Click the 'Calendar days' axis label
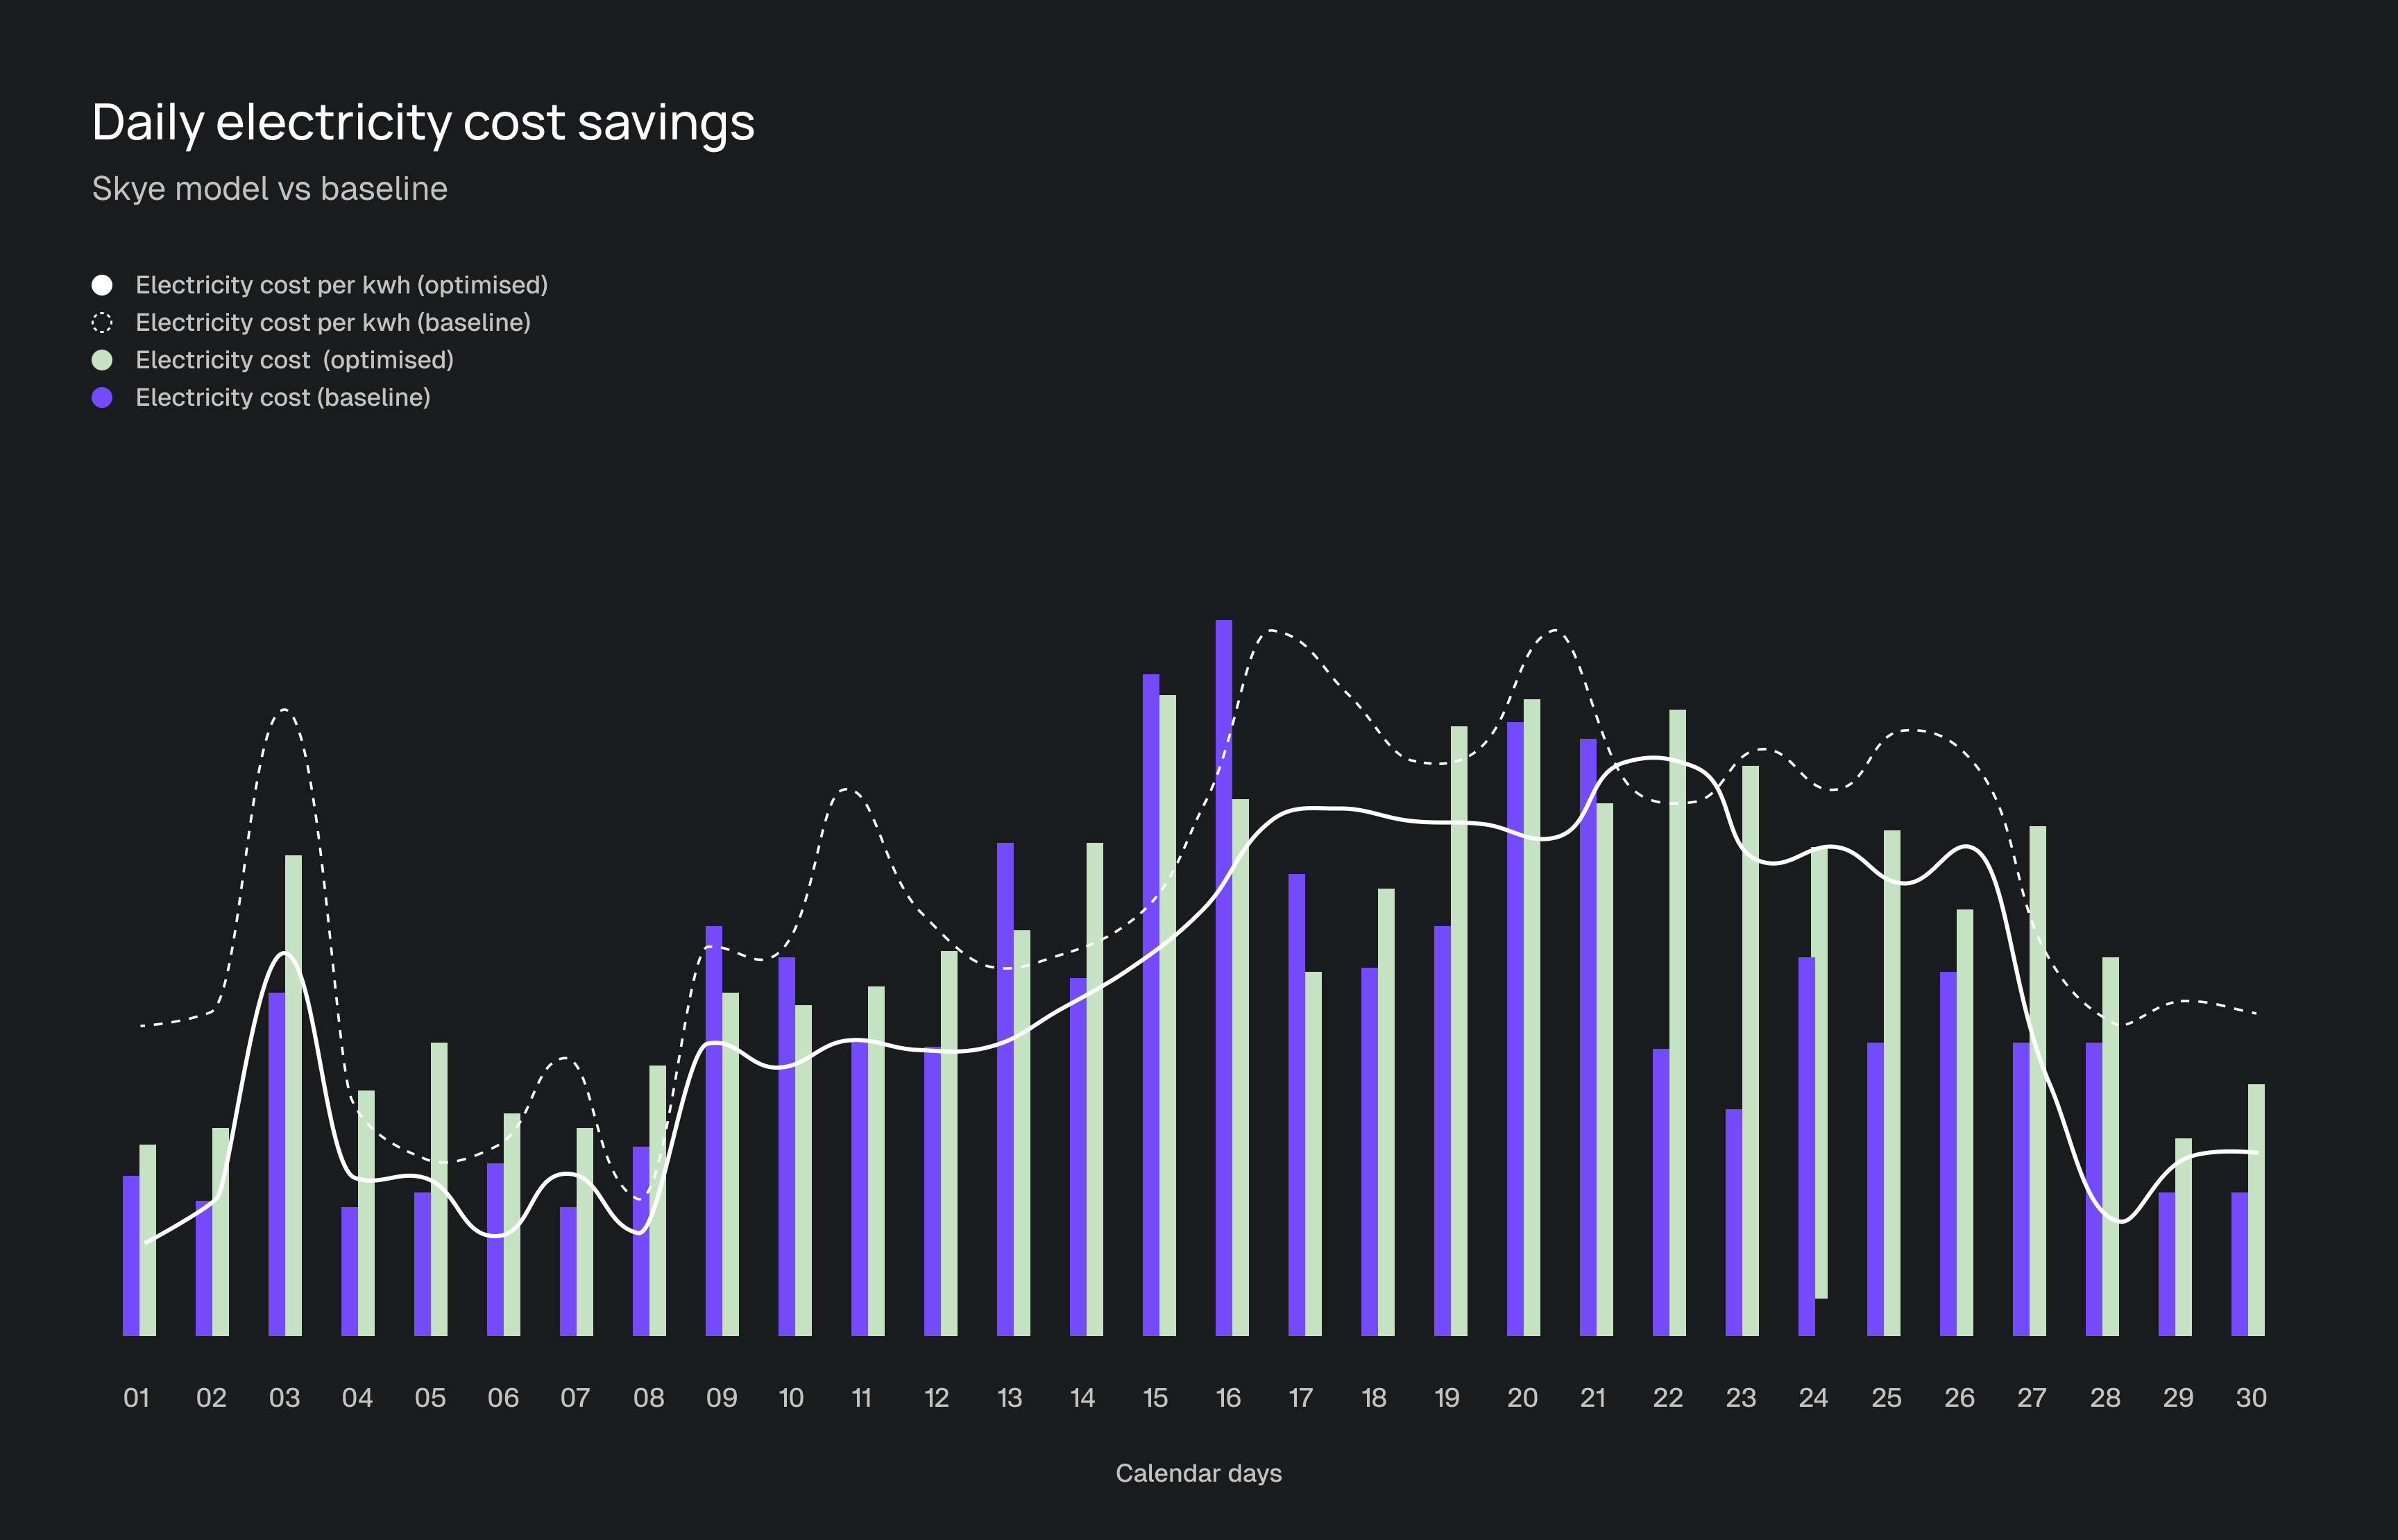Image resolution: width=2398 pixels, height=1540 pixels. [x=1198, y=1473]
